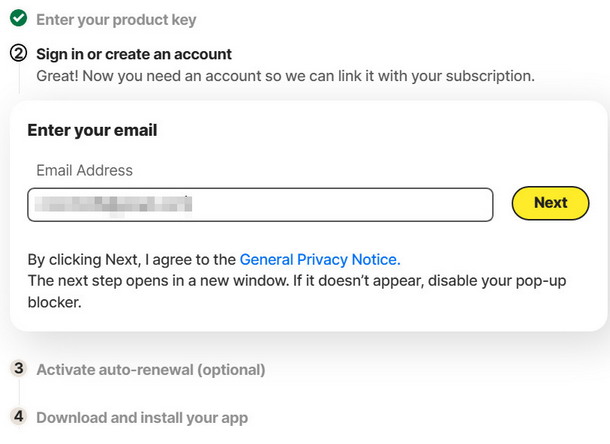Image resolution: width=610 pixels, height=444 pixels.
Task: Click the step 4 number circle
Action: pyautogui.click(x=18, y=417)
